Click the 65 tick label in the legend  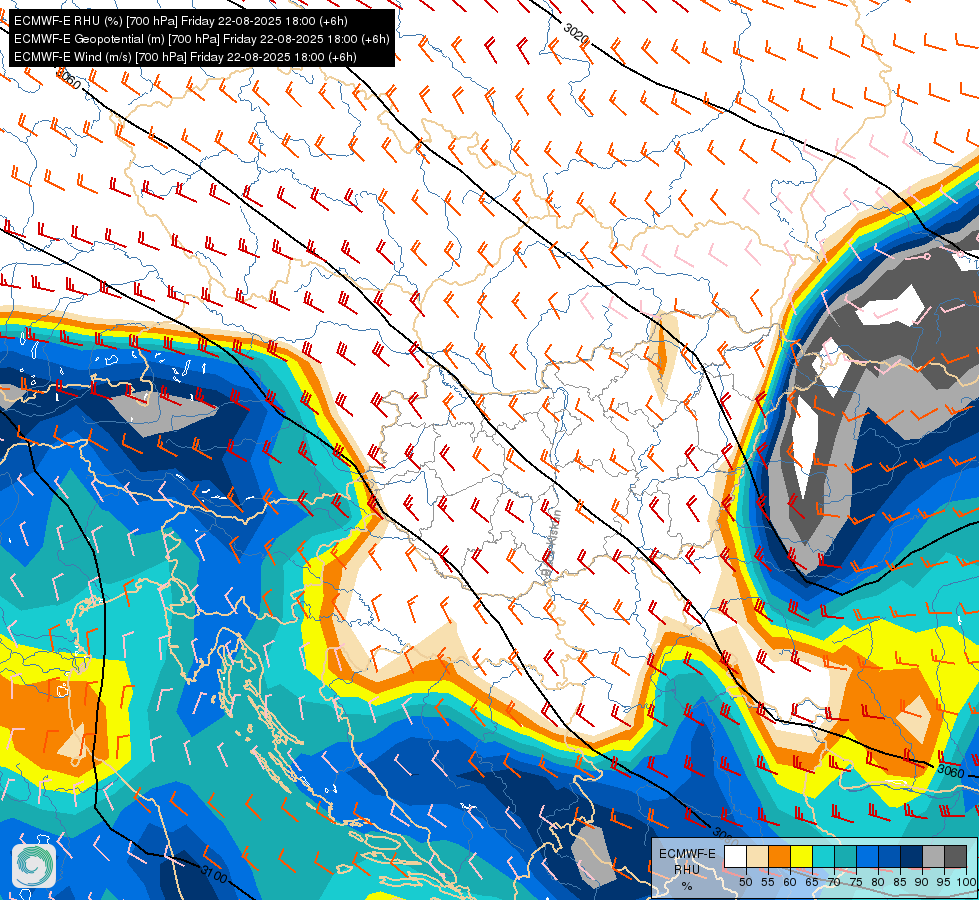coord(812,882)
